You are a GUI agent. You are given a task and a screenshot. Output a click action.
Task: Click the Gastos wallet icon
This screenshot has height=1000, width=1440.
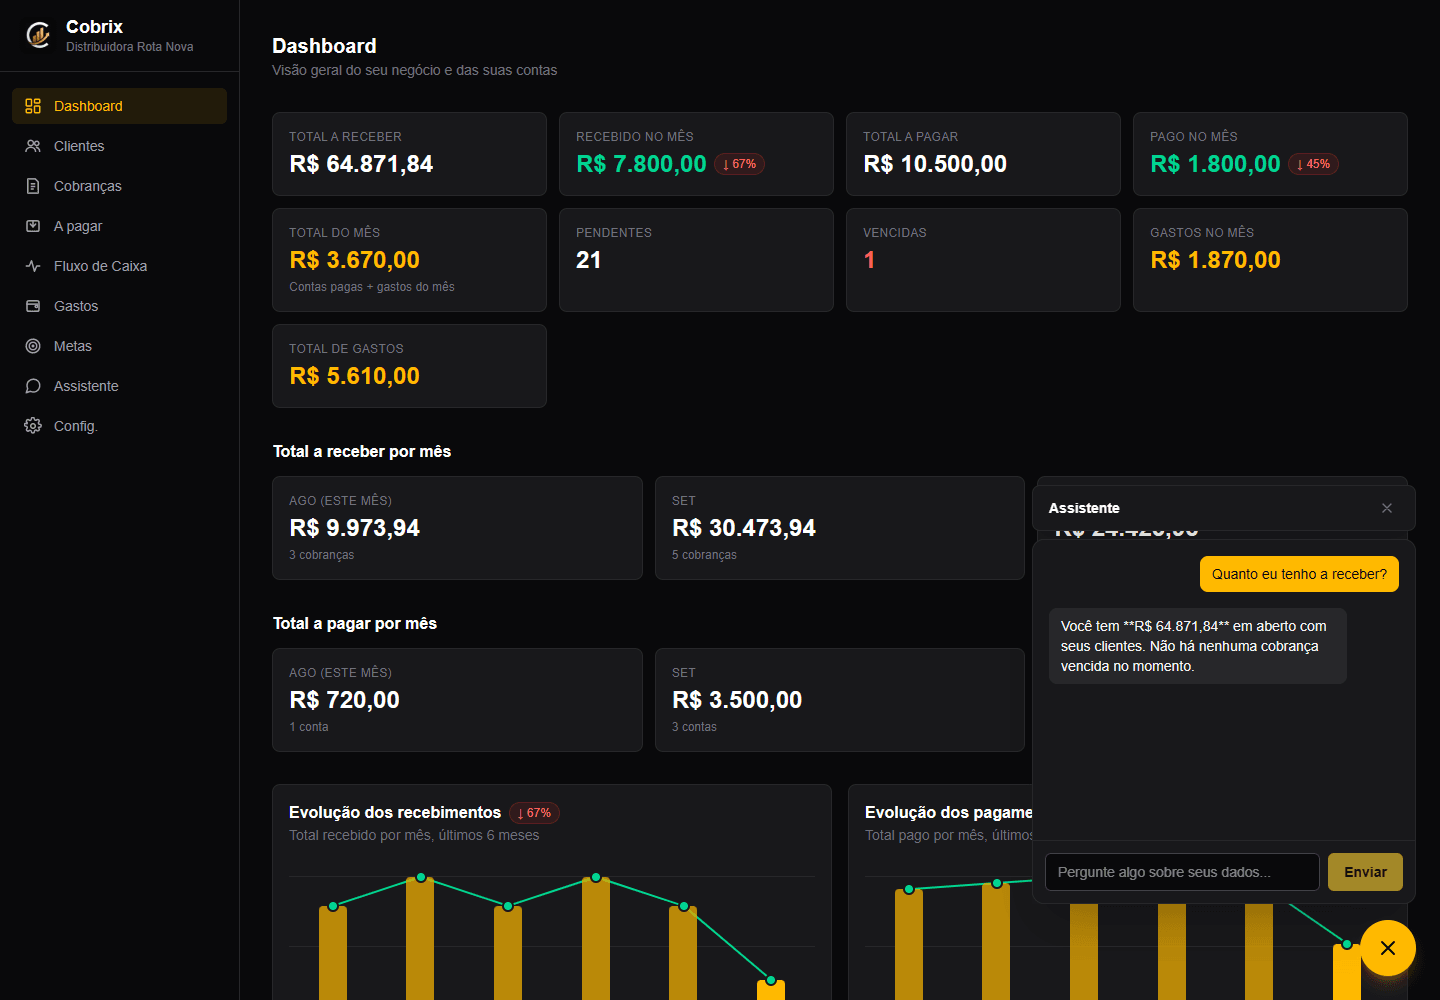pyautogui.click(x=33, y=306)
